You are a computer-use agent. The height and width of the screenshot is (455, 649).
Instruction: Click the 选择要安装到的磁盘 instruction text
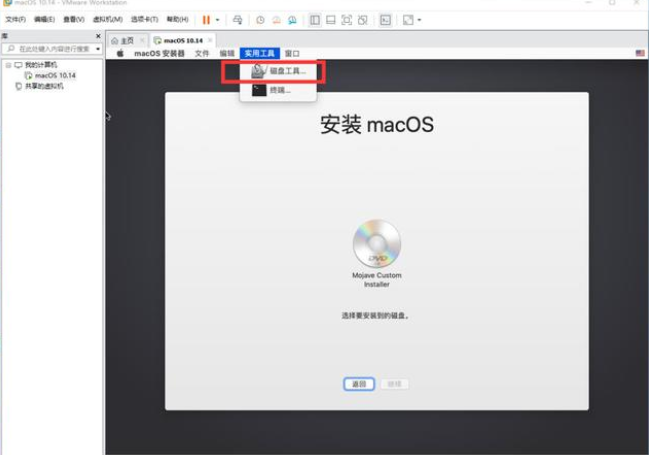(375, 315)
